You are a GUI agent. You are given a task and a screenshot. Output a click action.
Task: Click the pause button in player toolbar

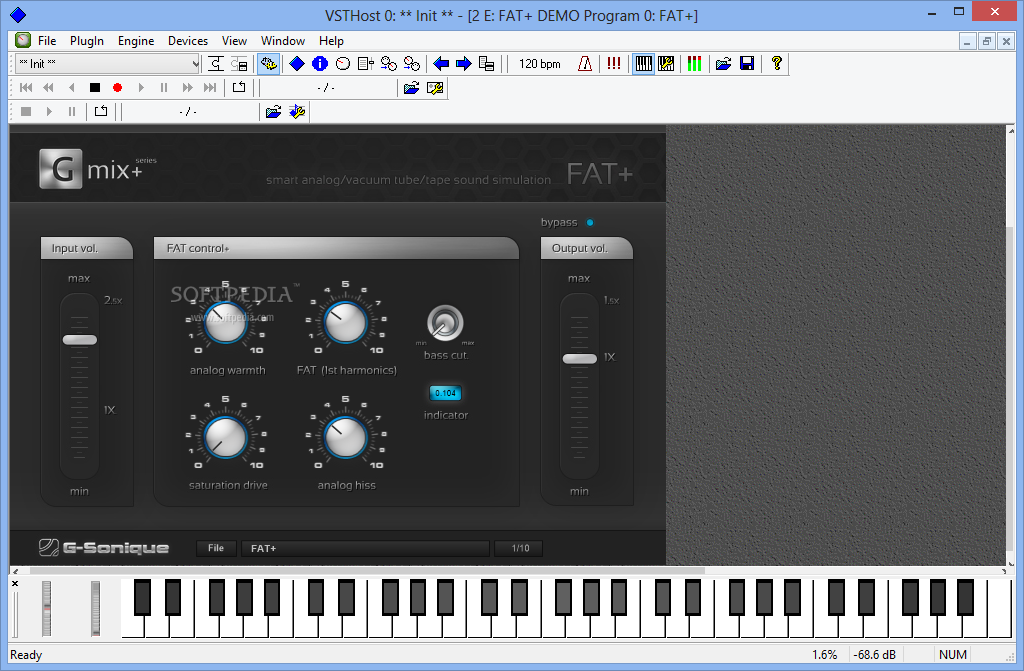click(x=164, y=88)
